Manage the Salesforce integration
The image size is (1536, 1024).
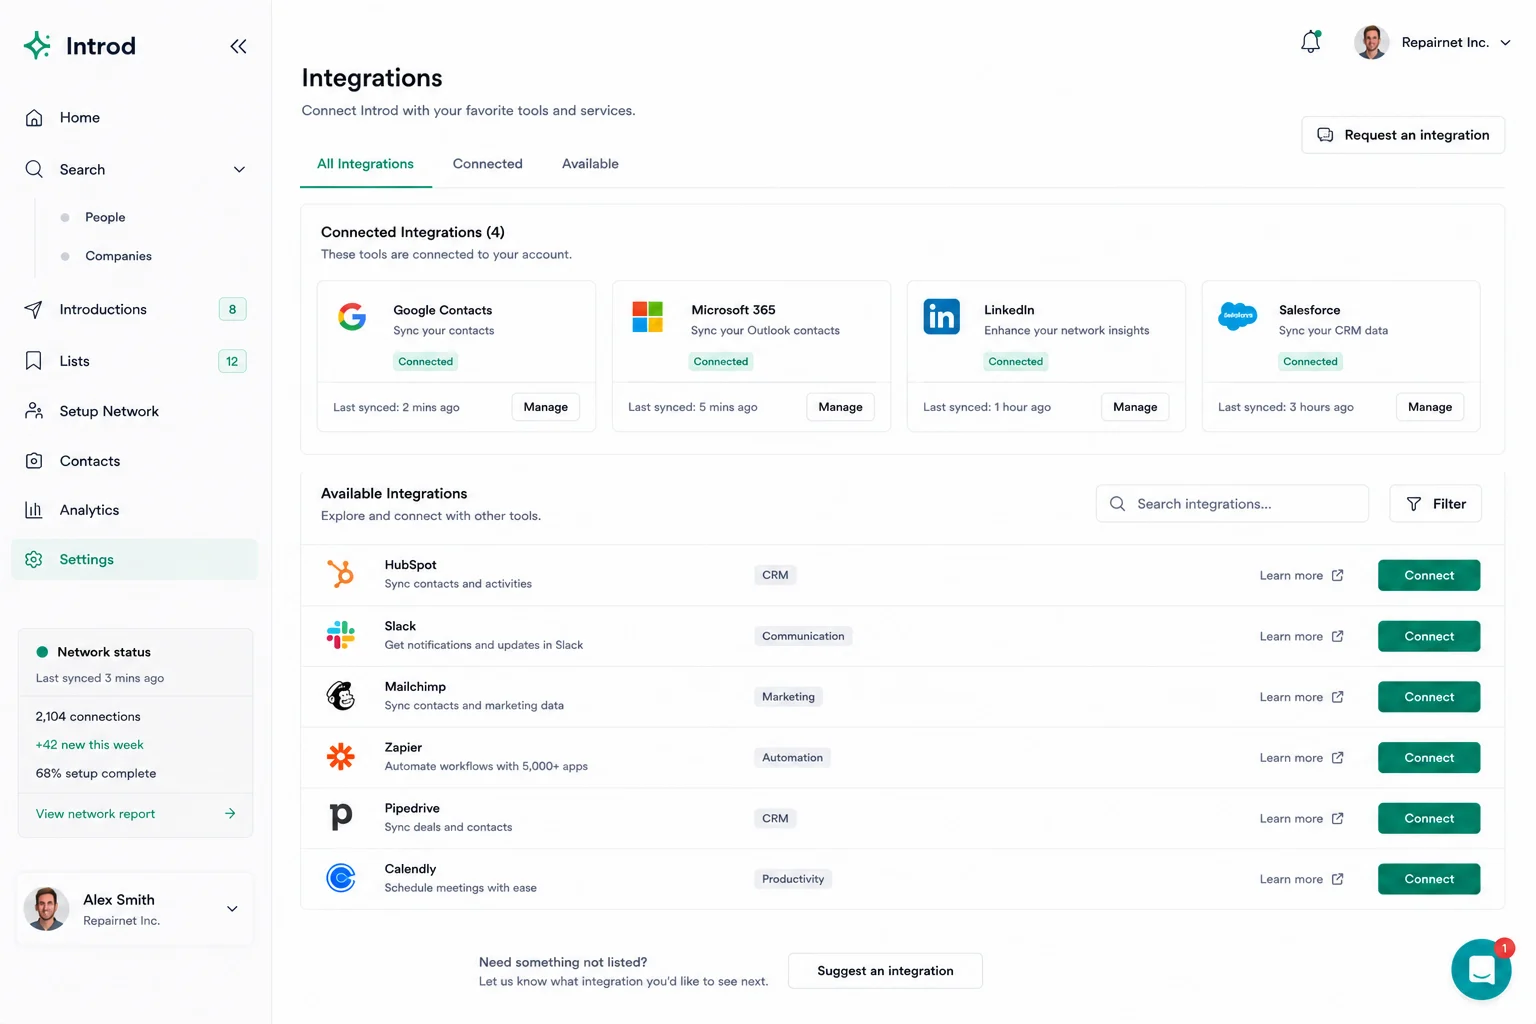[x=1430, y=407]
